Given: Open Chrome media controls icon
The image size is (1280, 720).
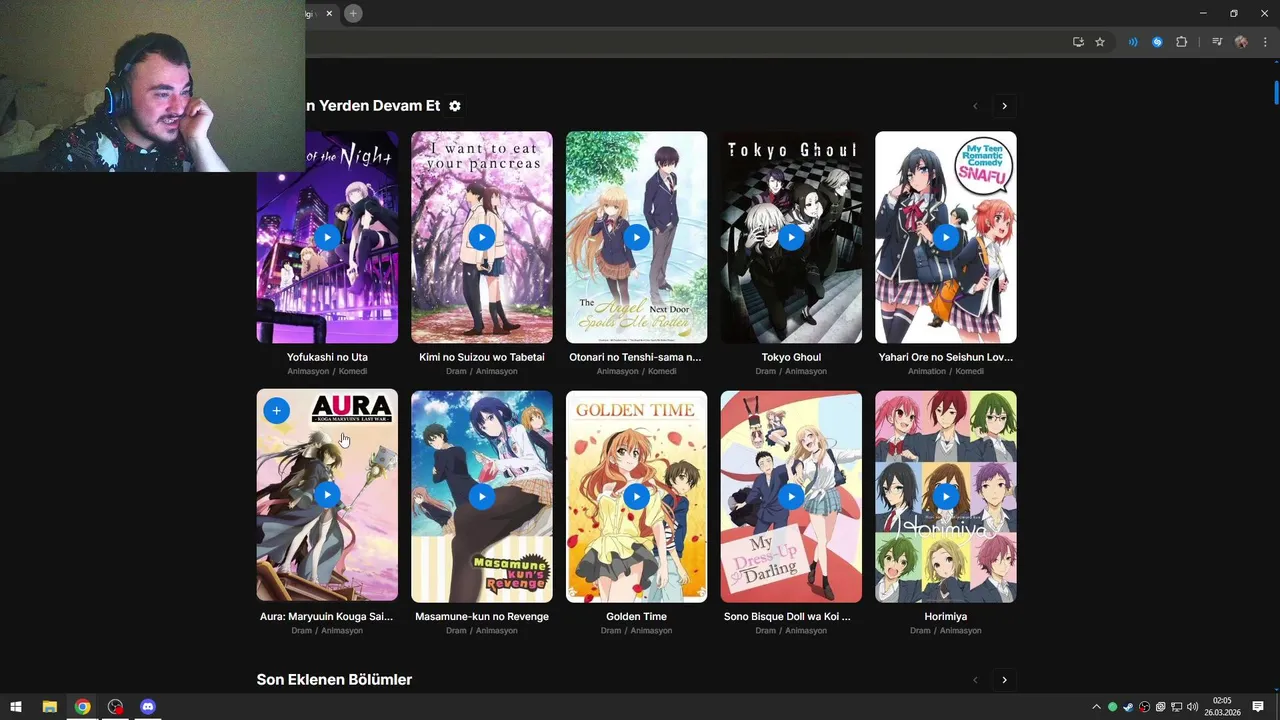Looking at the screenshot, I should pyautogui.click(x=1217, y=42).
